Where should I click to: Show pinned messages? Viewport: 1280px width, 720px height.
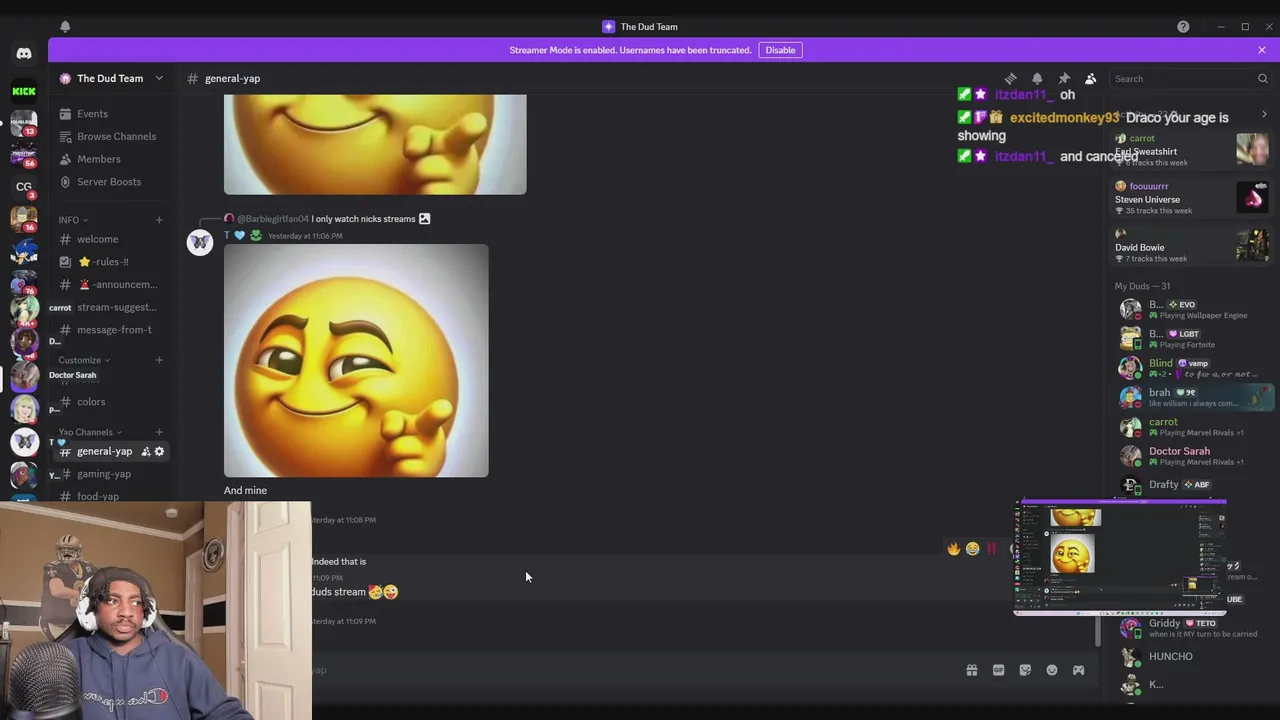[1064, 79]
